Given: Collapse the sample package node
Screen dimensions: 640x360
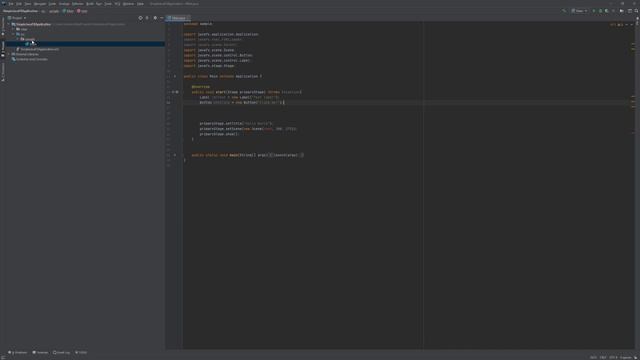Looking at the screenshot, I should [x=18, y=39].
